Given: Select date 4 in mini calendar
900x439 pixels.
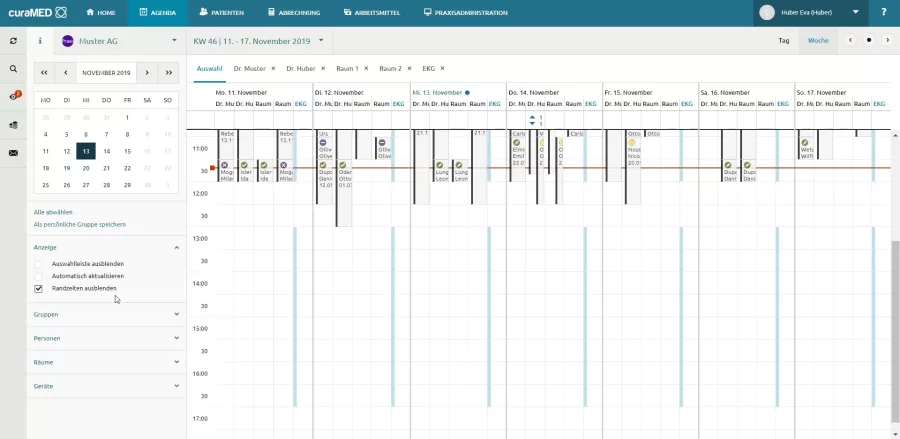Looking at the screenshot, I should (x=46, y=134).
